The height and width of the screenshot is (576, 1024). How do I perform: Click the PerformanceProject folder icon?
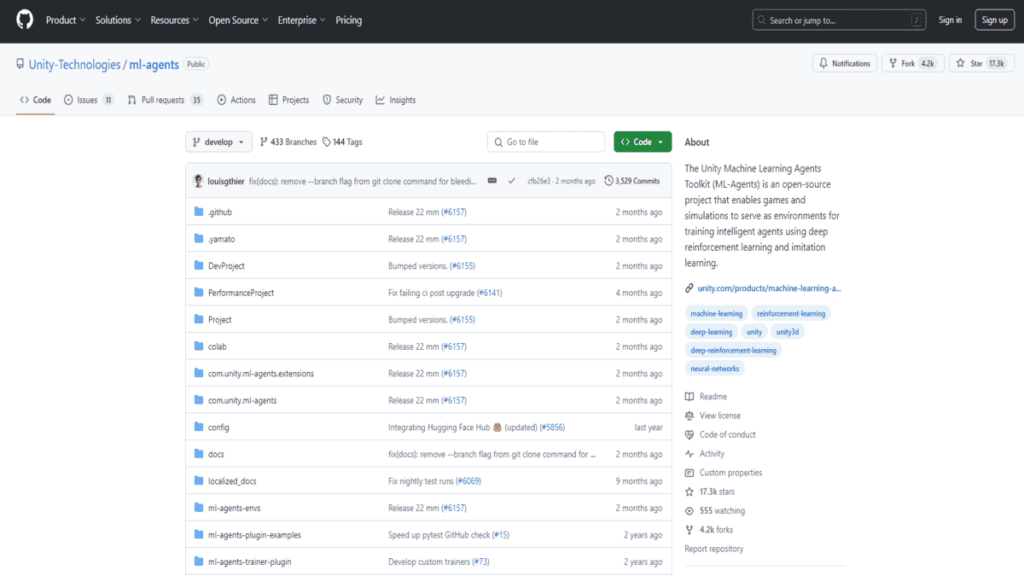199,292
